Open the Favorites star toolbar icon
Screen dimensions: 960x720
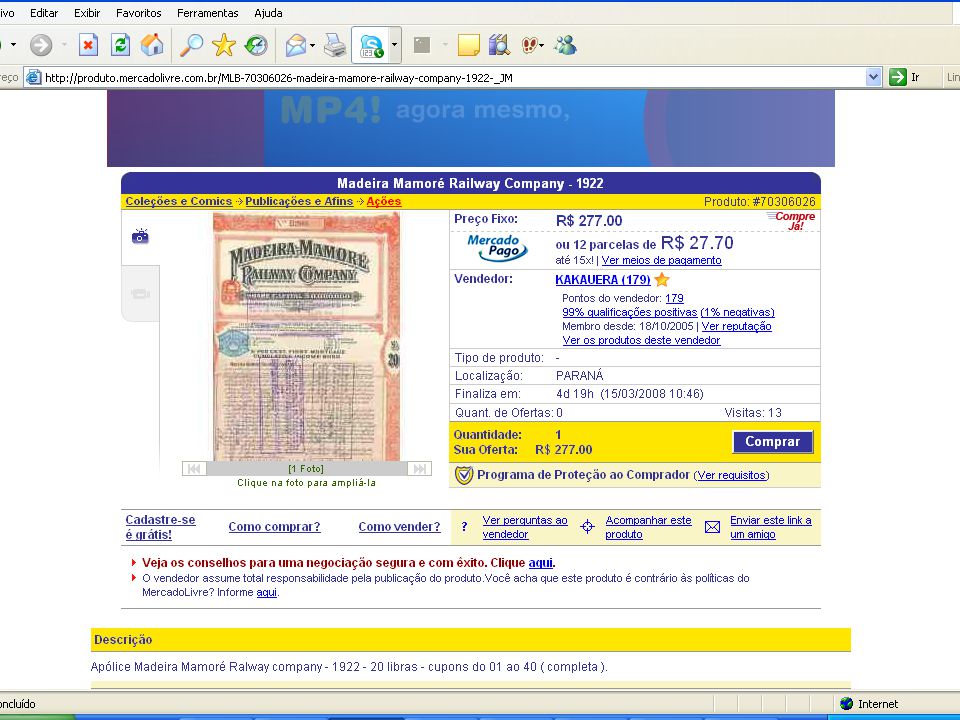(223, 45)
